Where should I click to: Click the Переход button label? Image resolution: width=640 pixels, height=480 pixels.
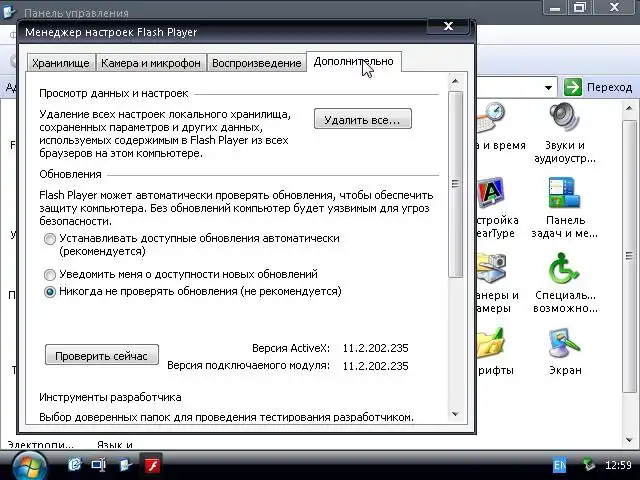(609, 87)
